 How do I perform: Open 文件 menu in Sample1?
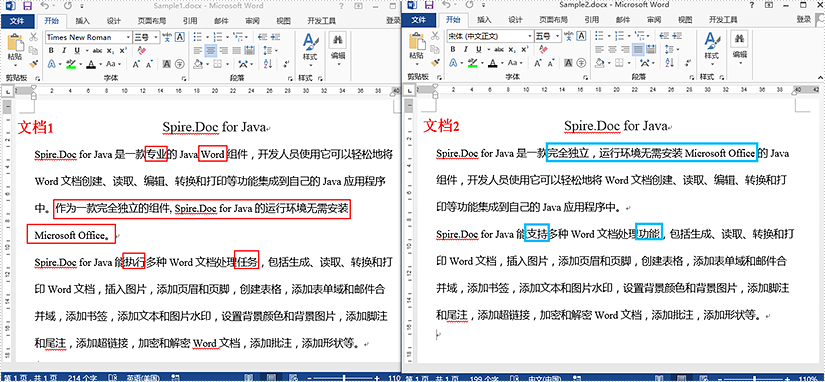point(17,21)
